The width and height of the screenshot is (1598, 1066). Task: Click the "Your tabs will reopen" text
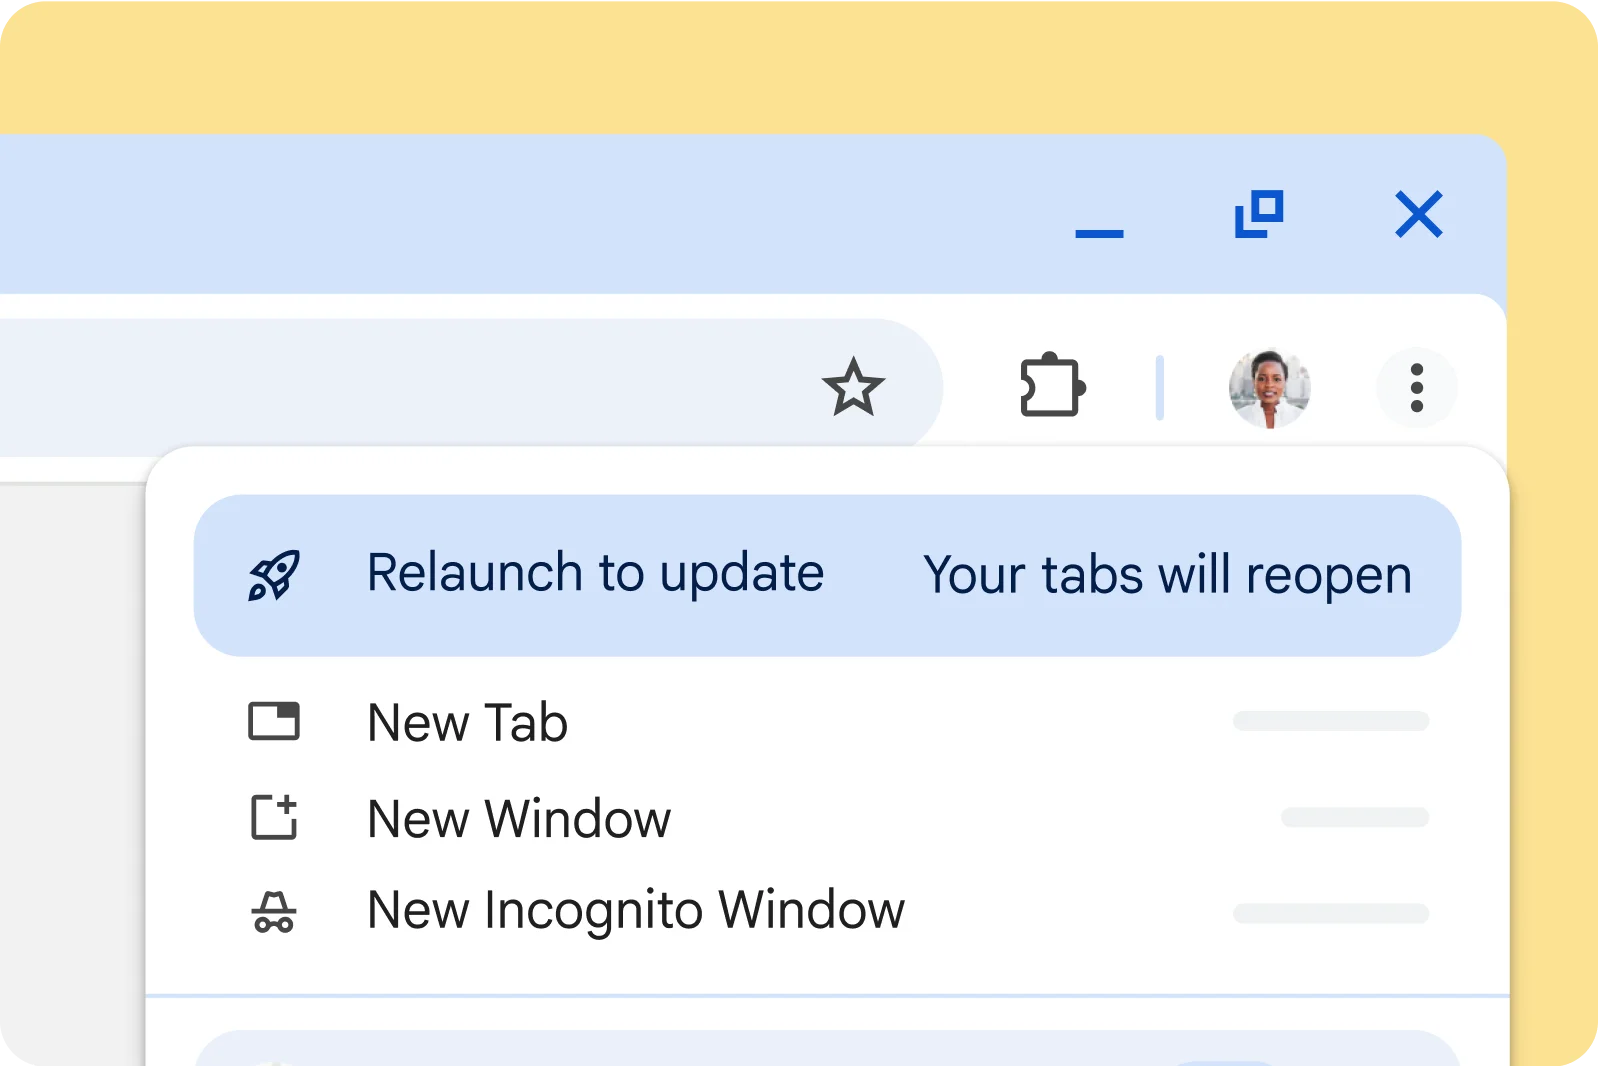[1167, 576]
